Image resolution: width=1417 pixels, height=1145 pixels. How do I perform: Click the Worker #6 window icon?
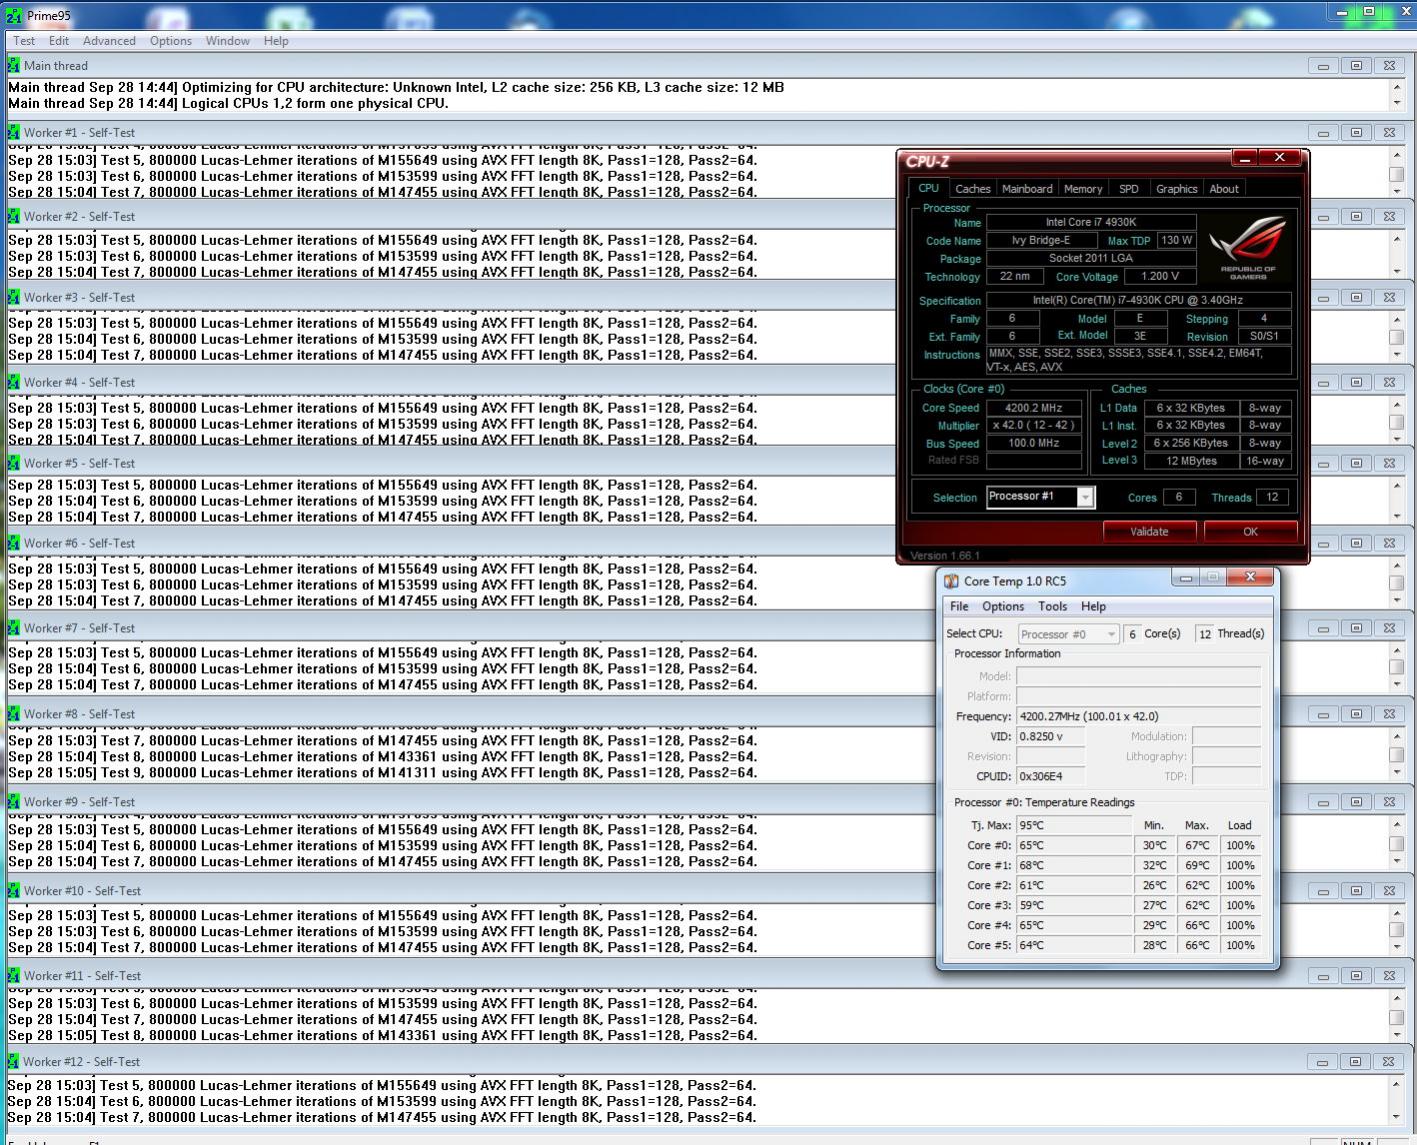(14, 543)
